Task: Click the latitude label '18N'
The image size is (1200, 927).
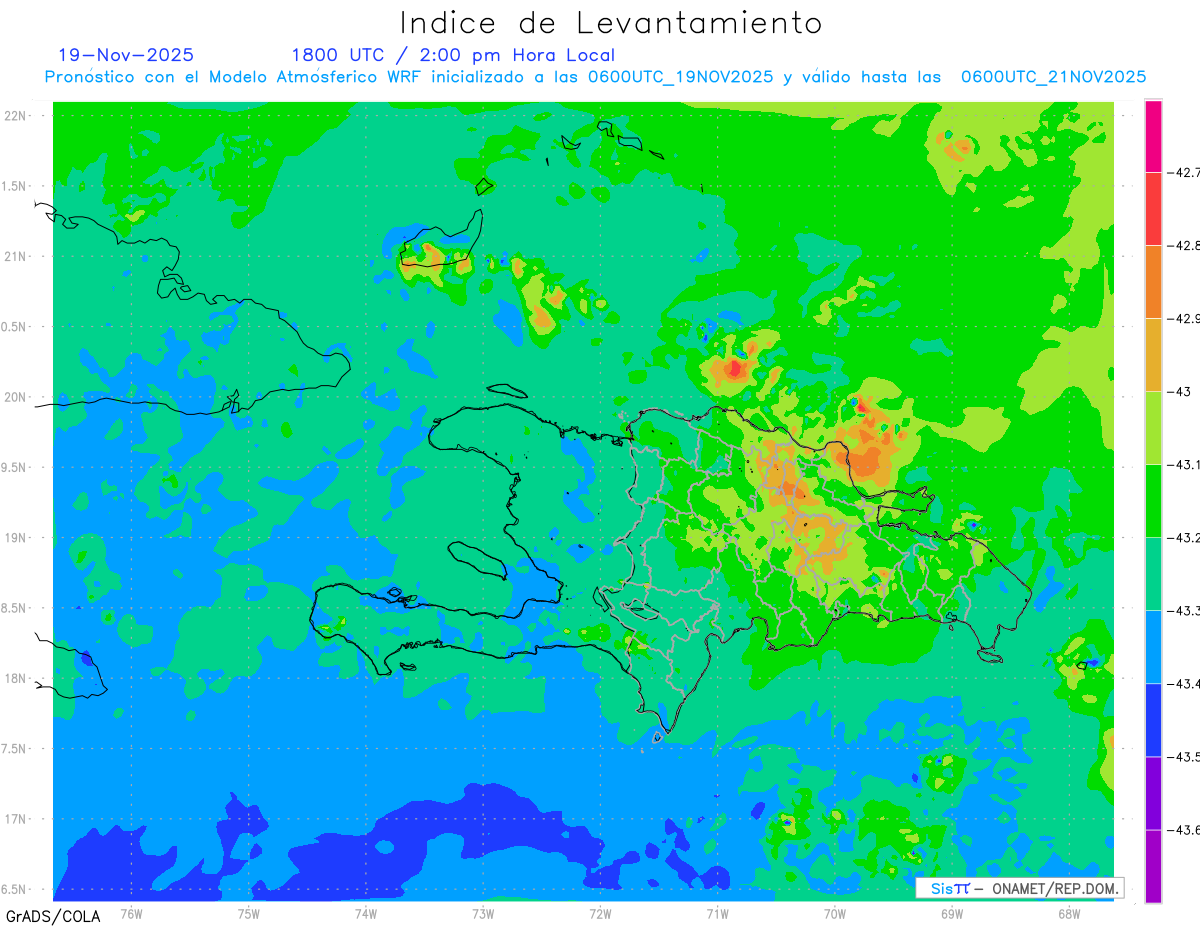Action: 16,678
